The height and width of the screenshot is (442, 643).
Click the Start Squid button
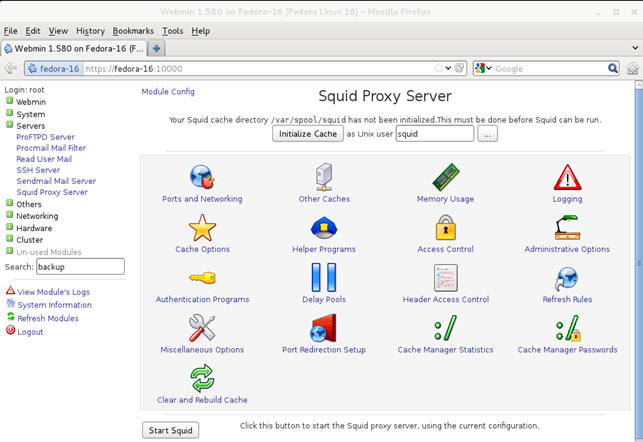[170, 430]
